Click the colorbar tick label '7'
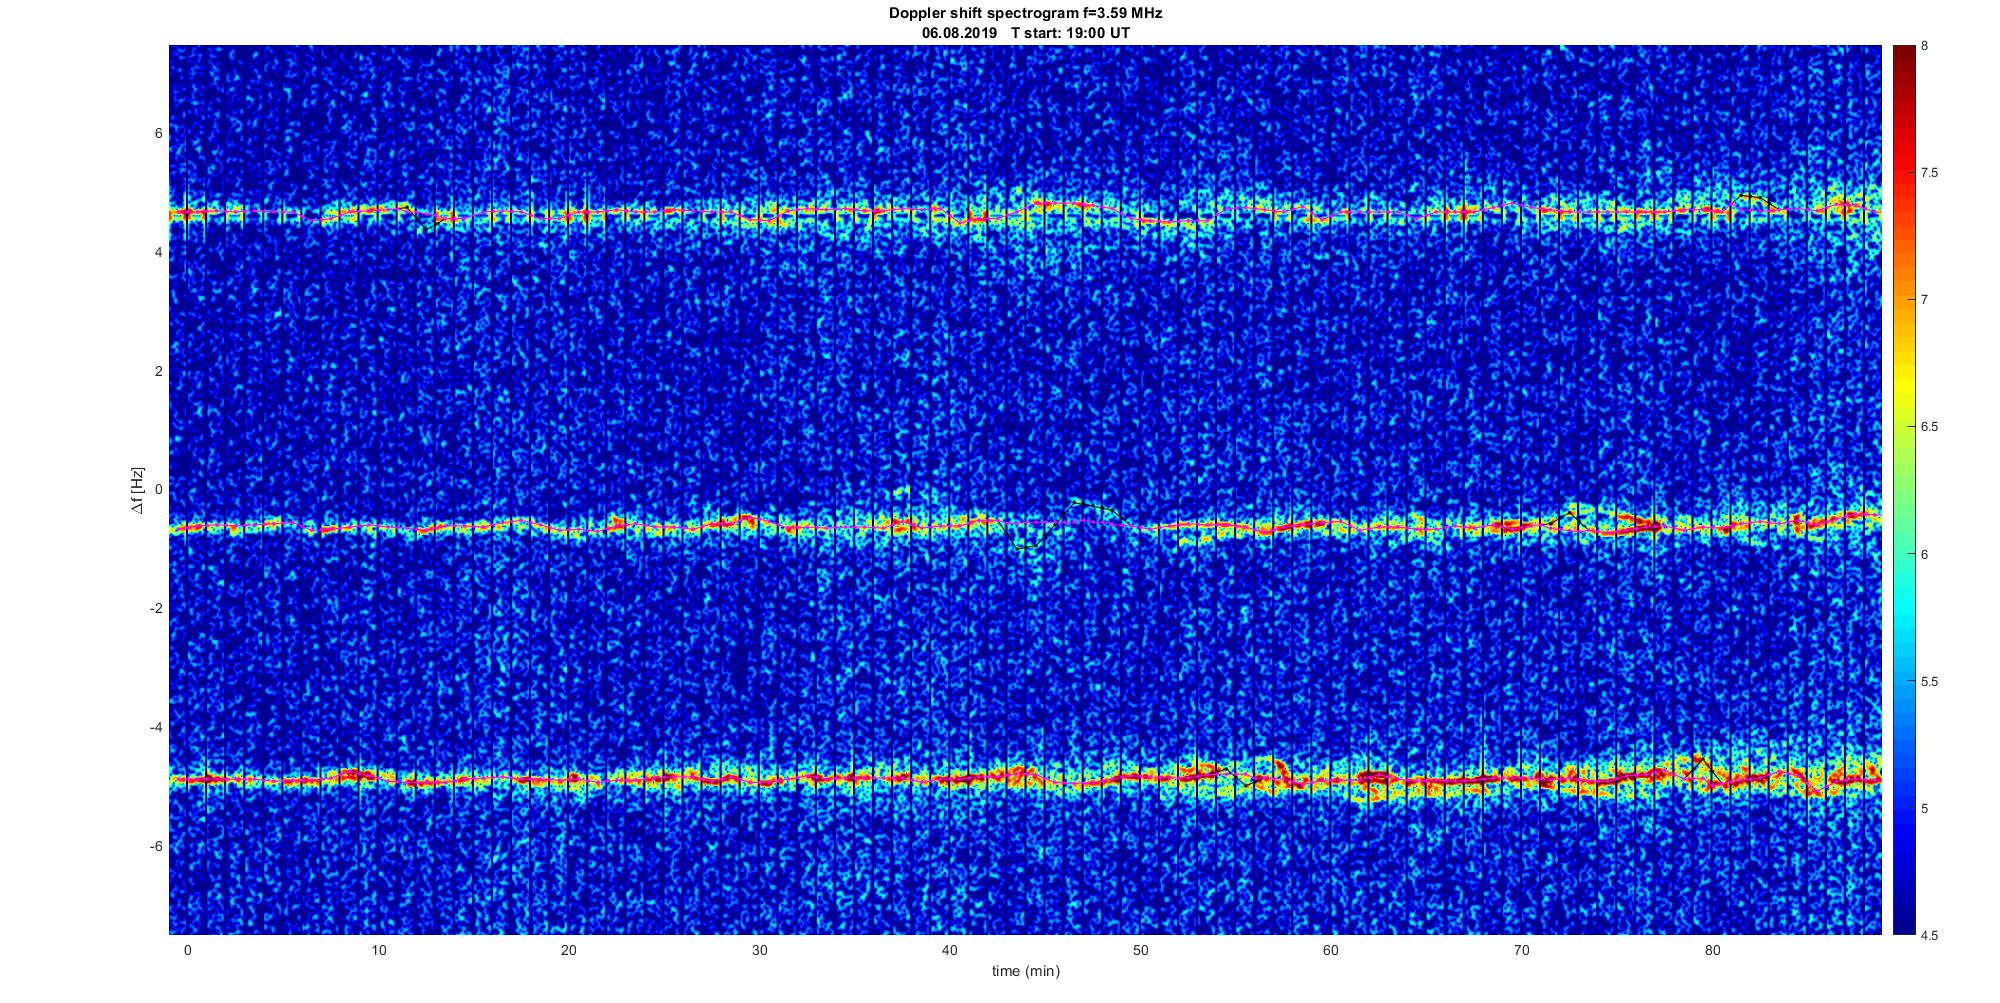This screenshot has width=2000, height=1003. tap(1925, 300)
